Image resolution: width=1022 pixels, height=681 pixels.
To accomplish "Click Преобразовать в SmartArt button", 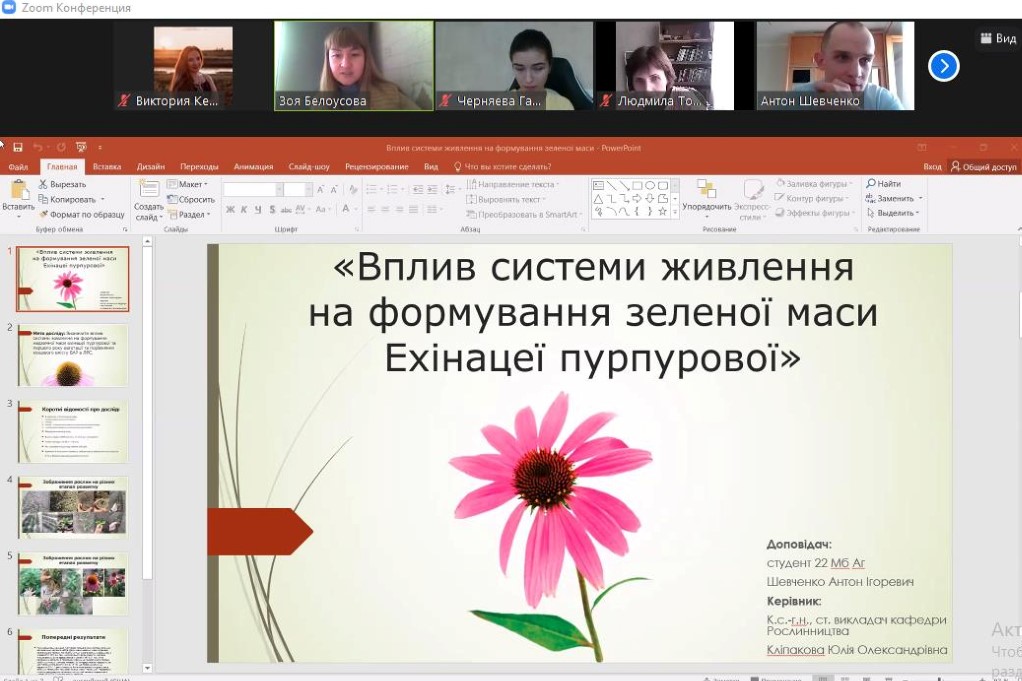I will 523,214.
